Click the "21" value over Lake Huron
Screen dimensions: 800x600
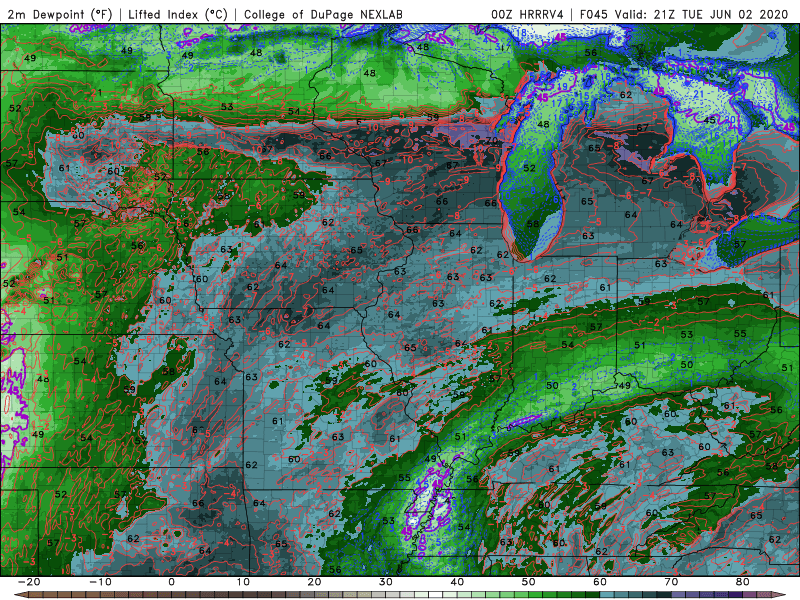tap(698, 94)
